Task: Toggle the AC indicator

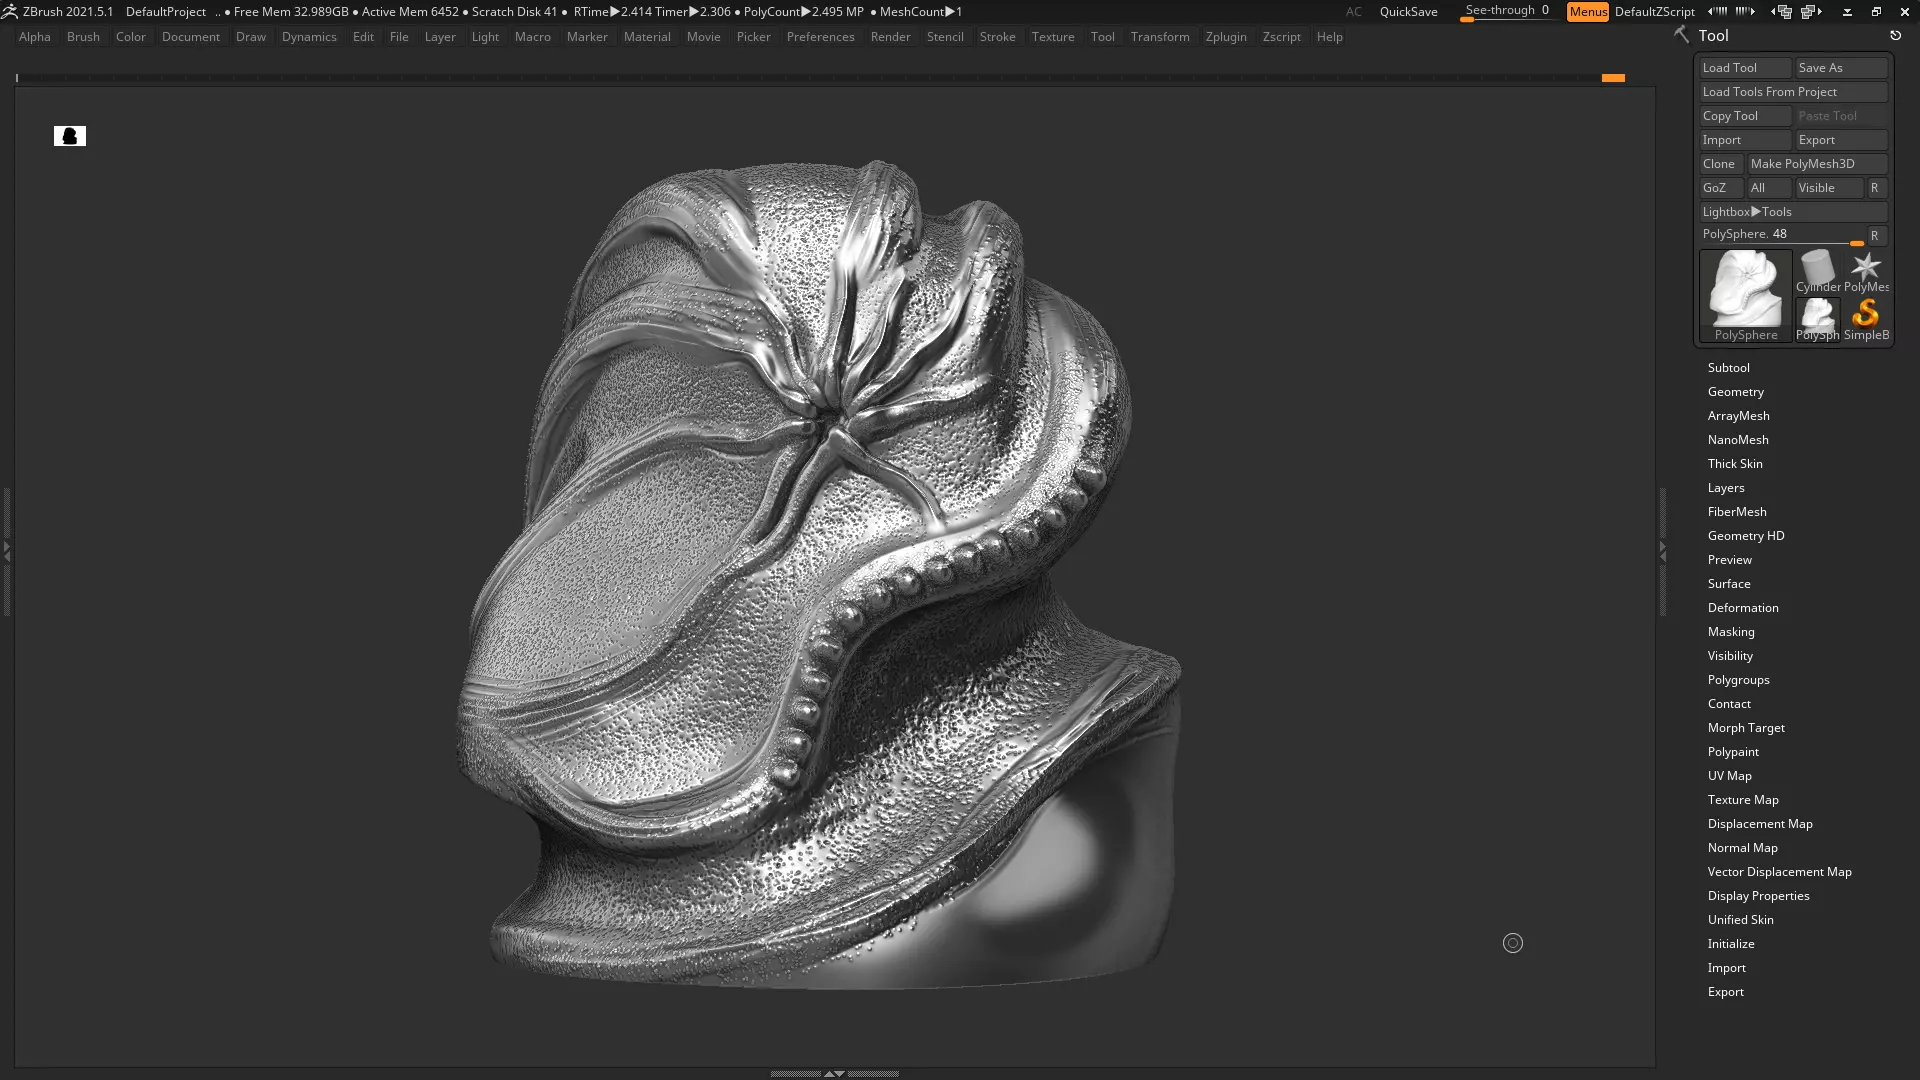Action: coord(1353,12)
